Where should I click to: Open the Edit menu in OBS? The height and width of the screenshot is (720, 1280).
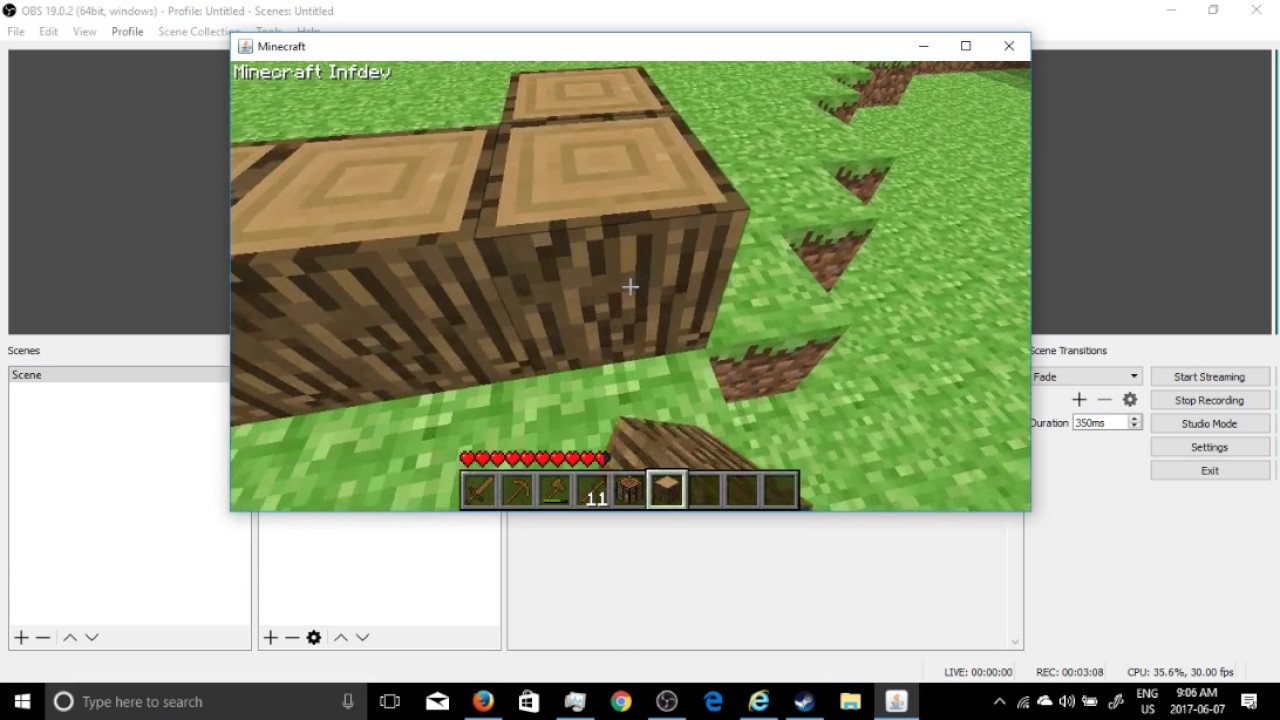(48, 32)
